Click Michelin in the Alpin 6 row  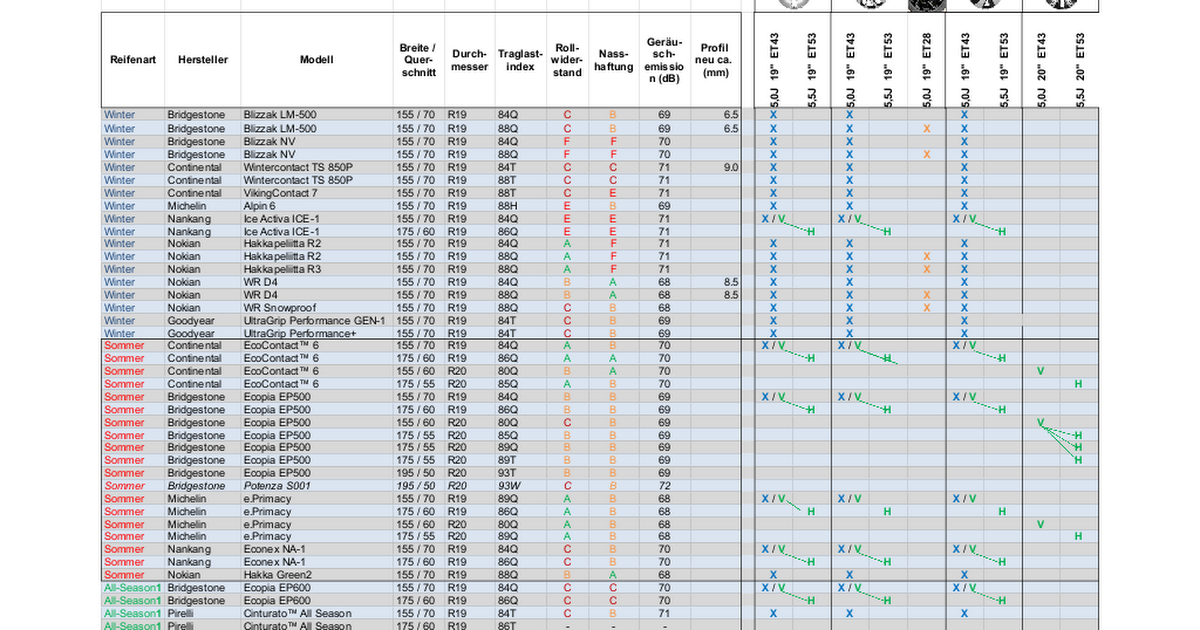click(187, 205)
